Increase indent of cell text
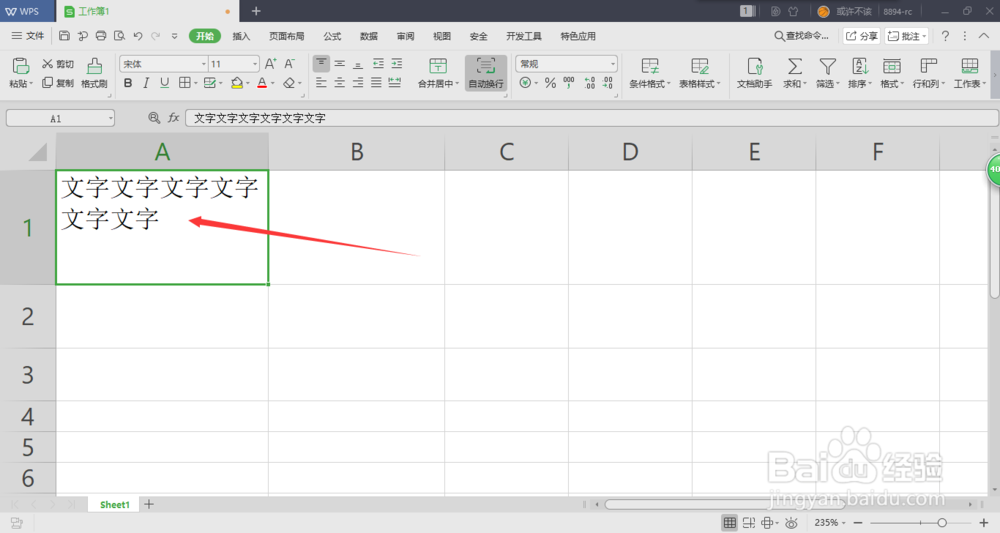 click(x=397, y=63)
